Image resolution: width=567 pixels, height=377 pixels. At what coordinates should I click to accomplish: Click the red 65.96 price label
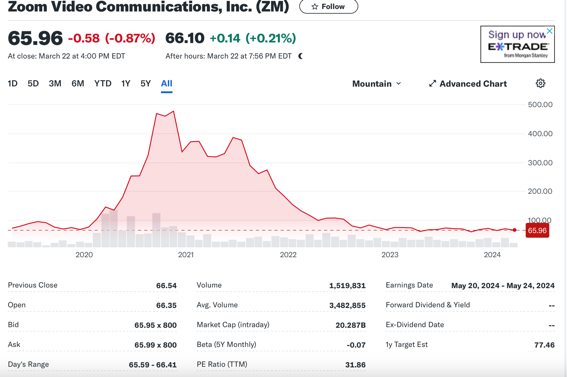click(537, 231)
